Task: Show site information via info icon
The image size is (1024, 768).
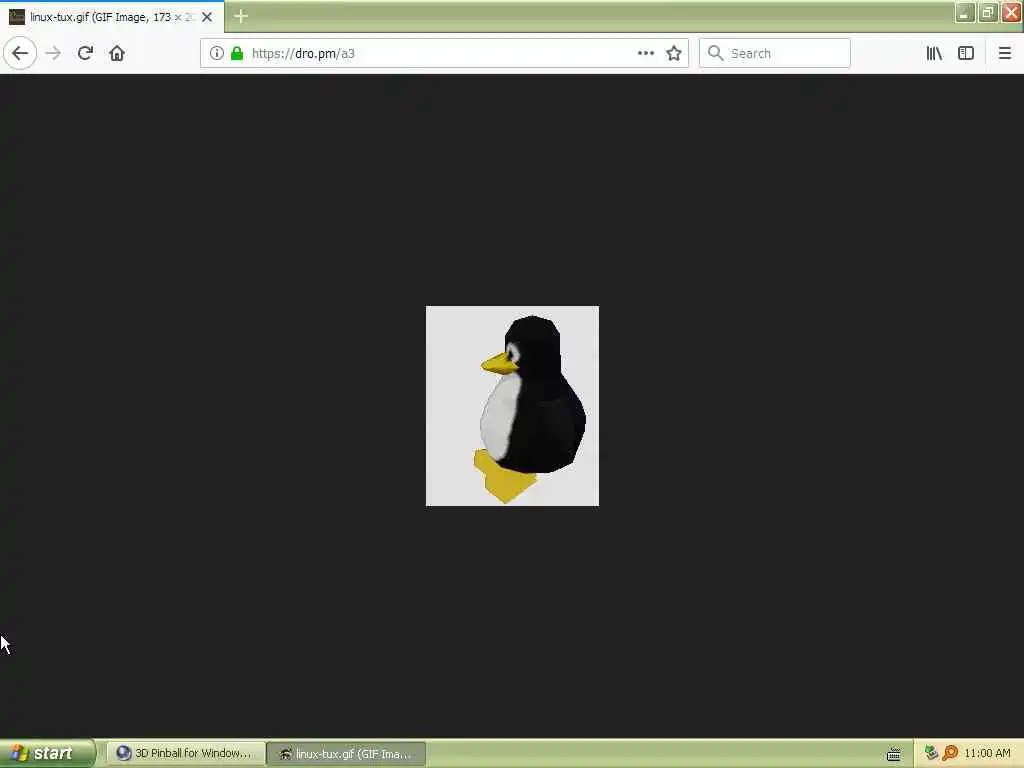Action: pos(217,54)
